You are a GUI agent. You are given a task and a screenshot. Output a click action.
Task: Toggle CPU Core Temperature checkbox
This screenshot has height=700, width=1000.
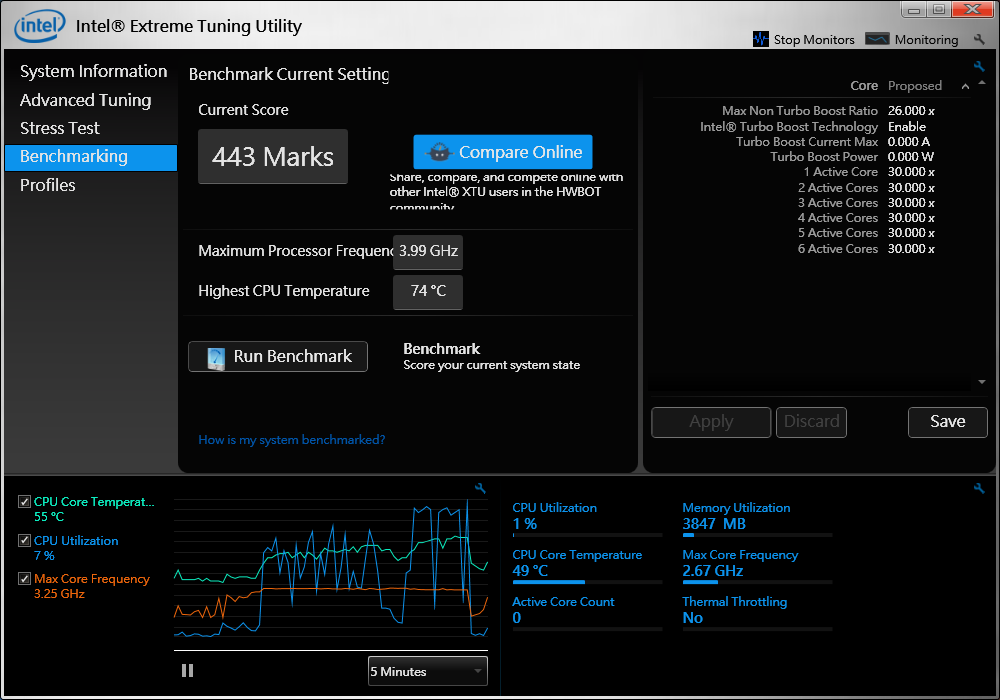pos(24,502)
